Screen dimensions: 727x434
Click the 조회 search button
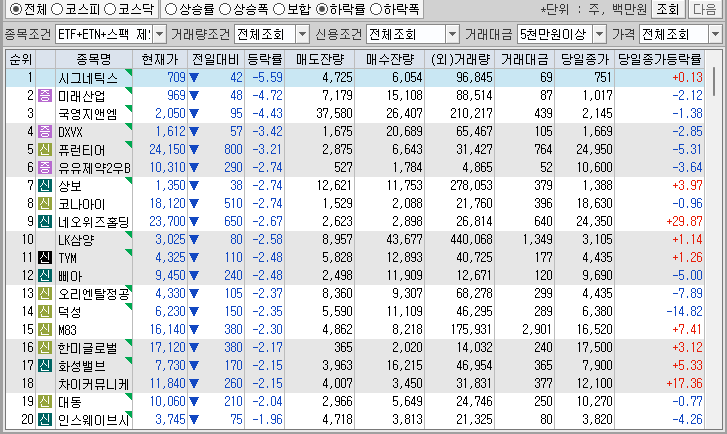click(x=668, y=9)
